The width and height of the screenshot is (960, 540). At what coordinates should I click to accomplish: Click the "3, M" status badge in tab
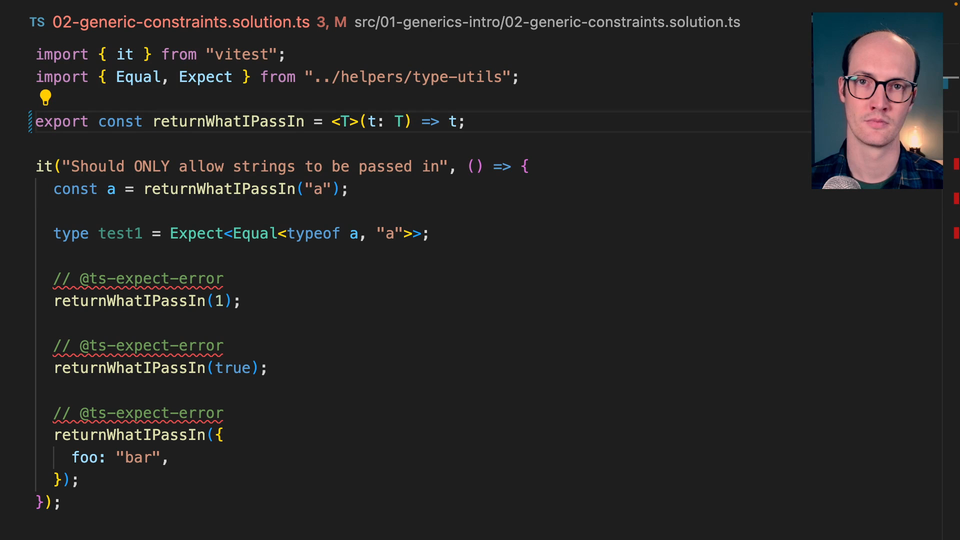[331, 21]
